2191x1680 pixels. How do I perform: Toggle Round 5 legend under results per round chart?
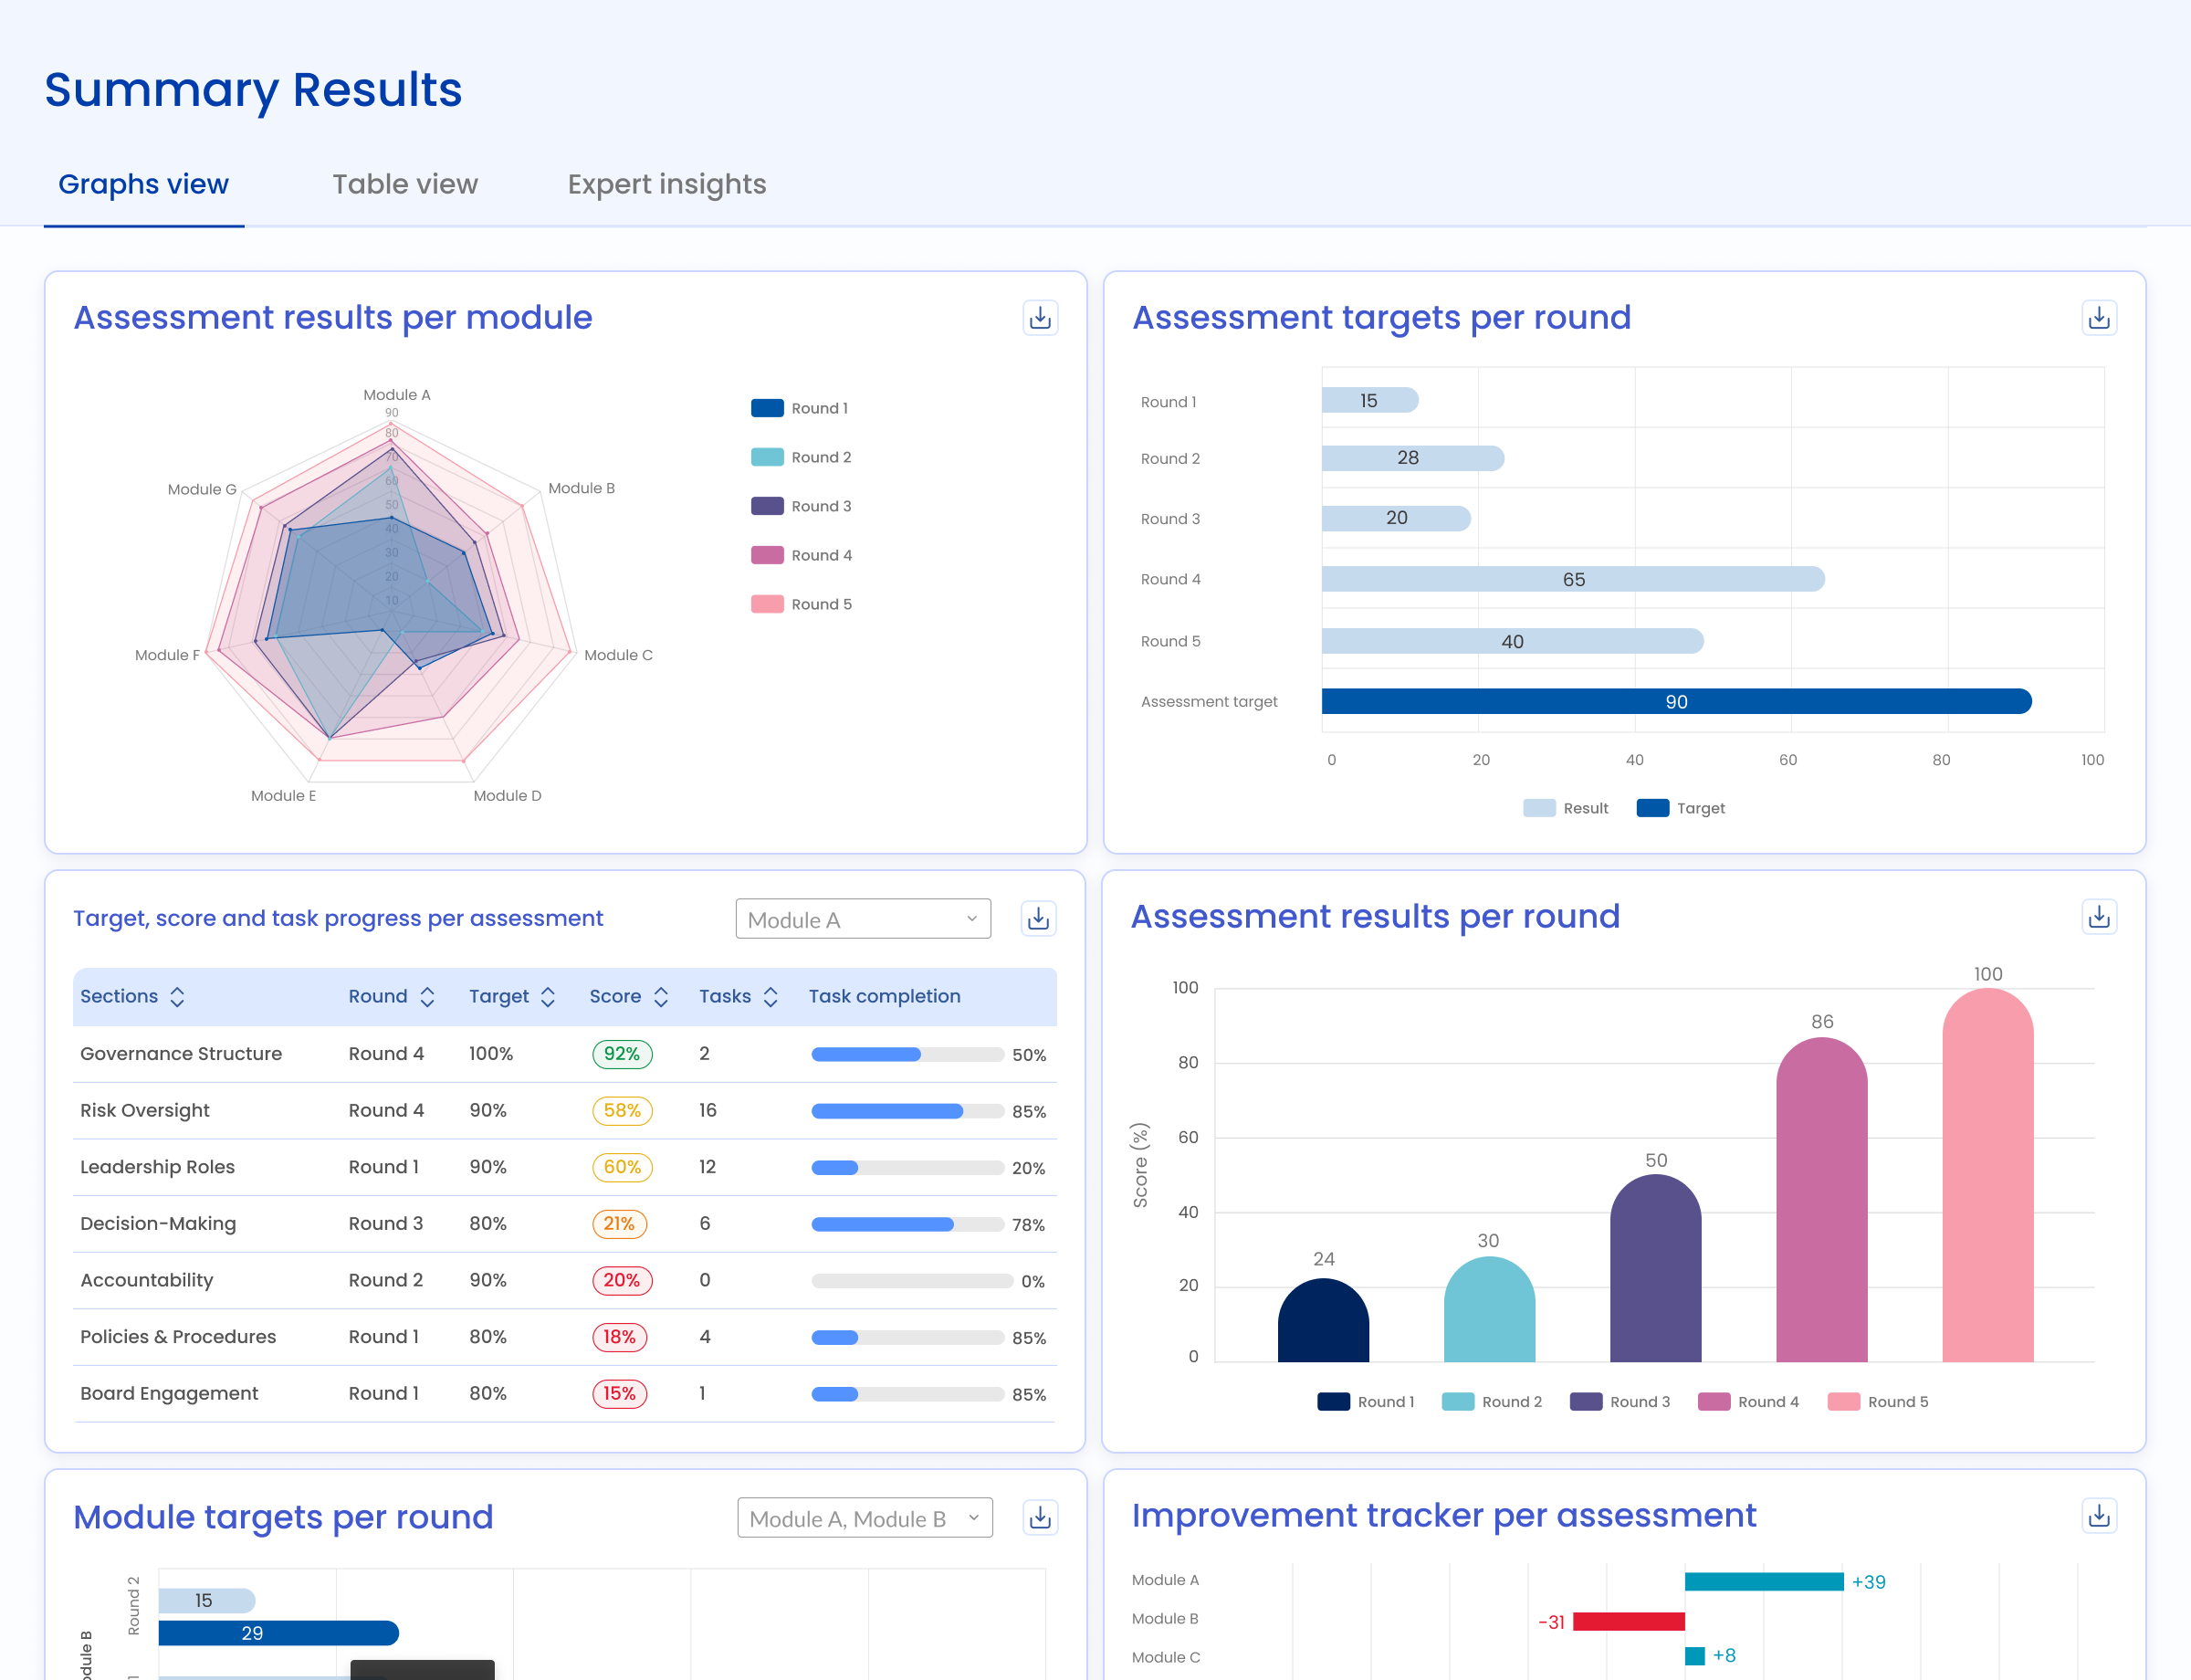(1878, 1402)
